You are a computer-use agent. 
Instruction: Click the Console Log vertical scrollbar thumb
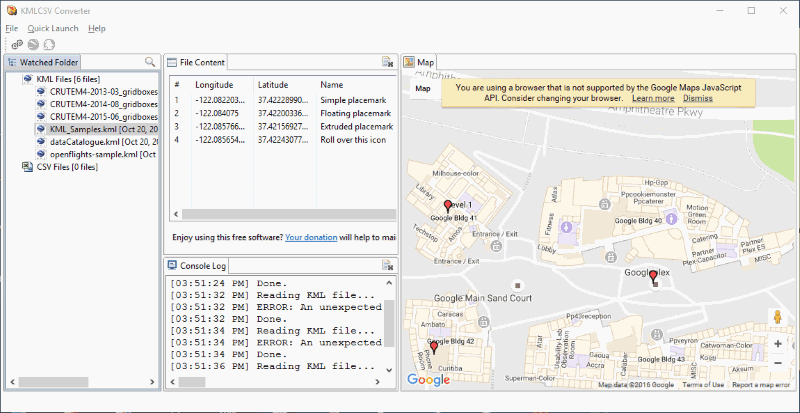[x=389, y=323]
